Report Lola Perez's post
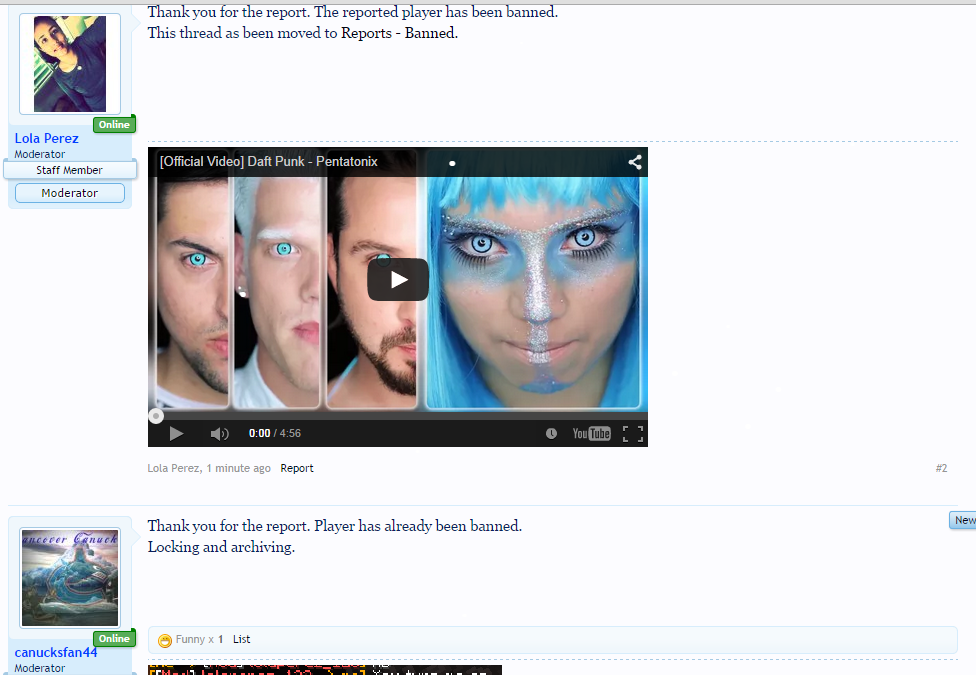This screenshot has height=675, width=976. (x=297, y=468)
